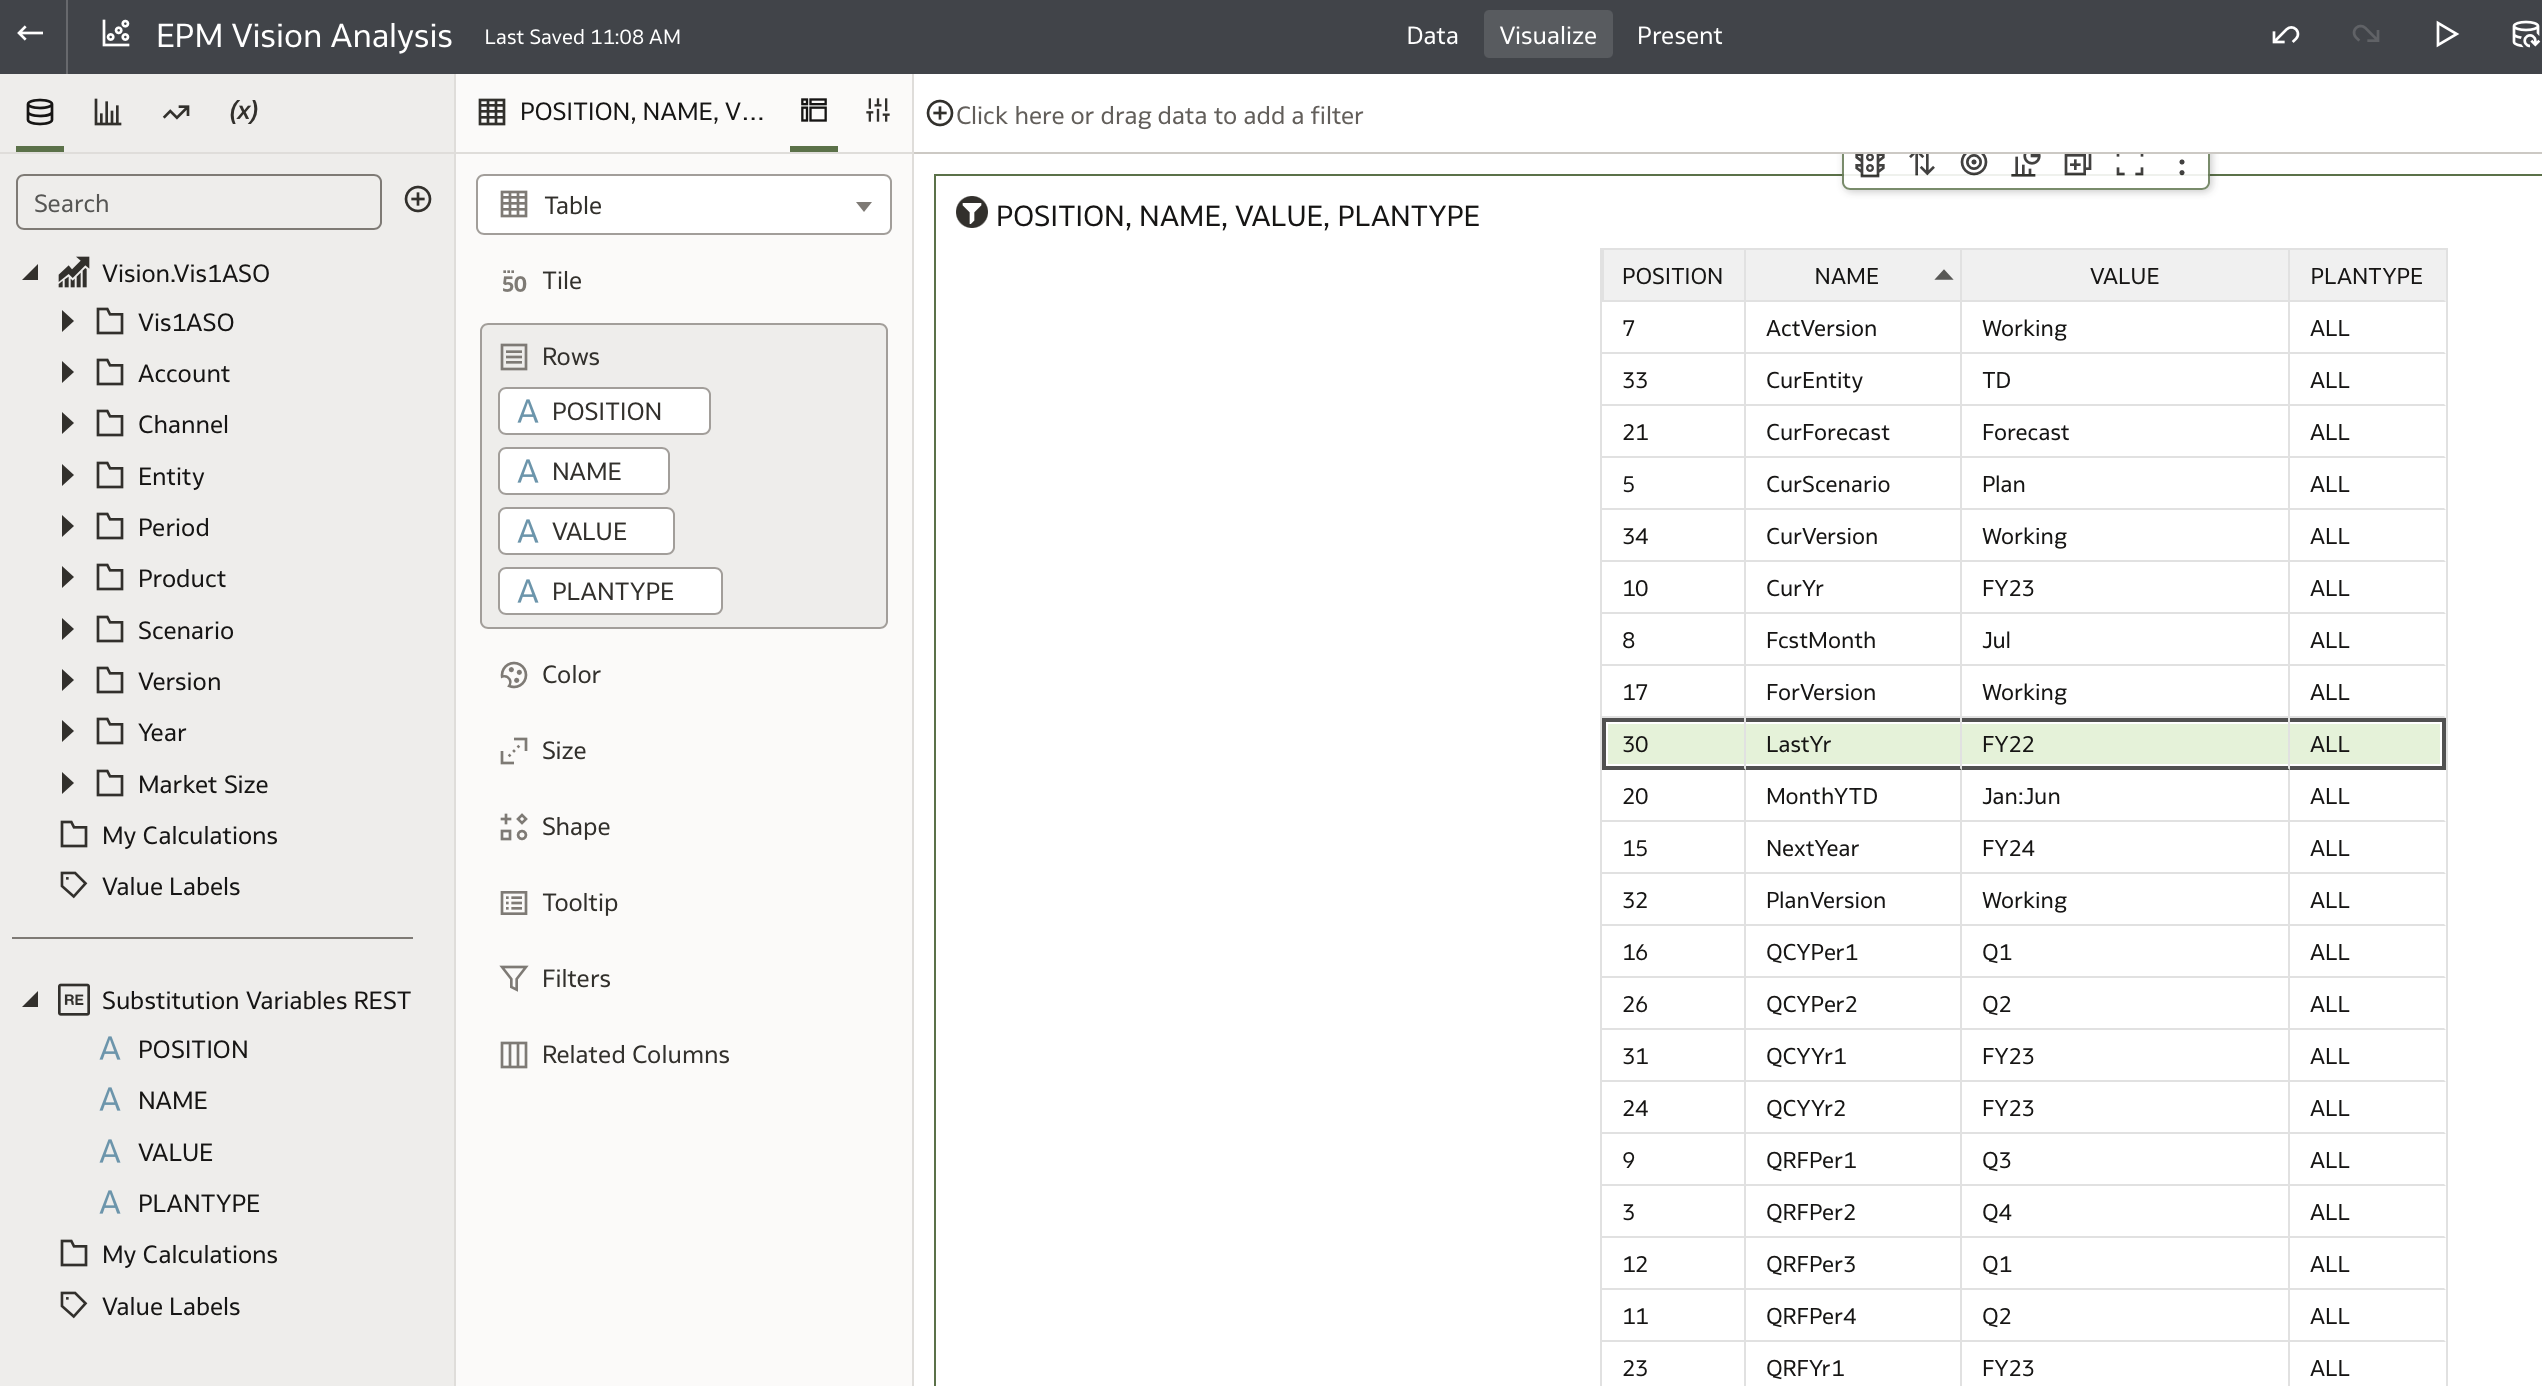Collapse the Vision.Vis1ASO dataset

click(31, 273)
